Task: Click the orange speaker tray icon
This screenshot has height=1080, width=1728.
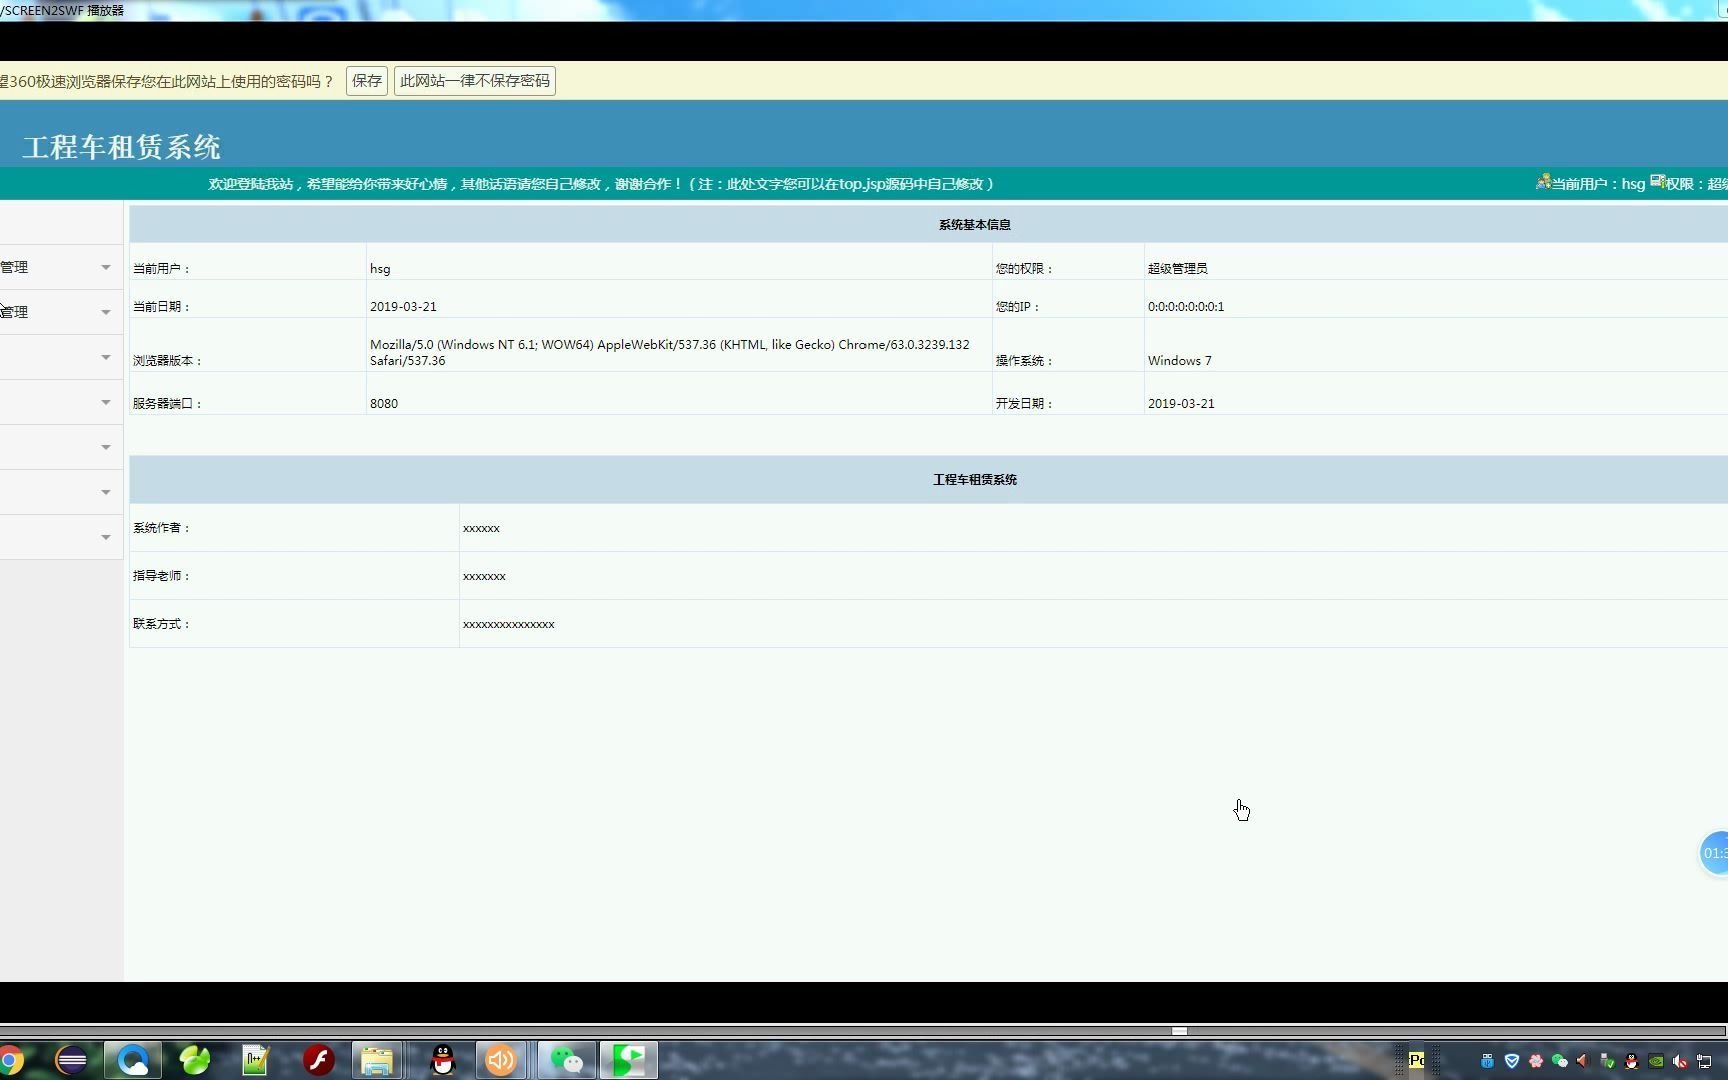Action: point(1583,1061)
